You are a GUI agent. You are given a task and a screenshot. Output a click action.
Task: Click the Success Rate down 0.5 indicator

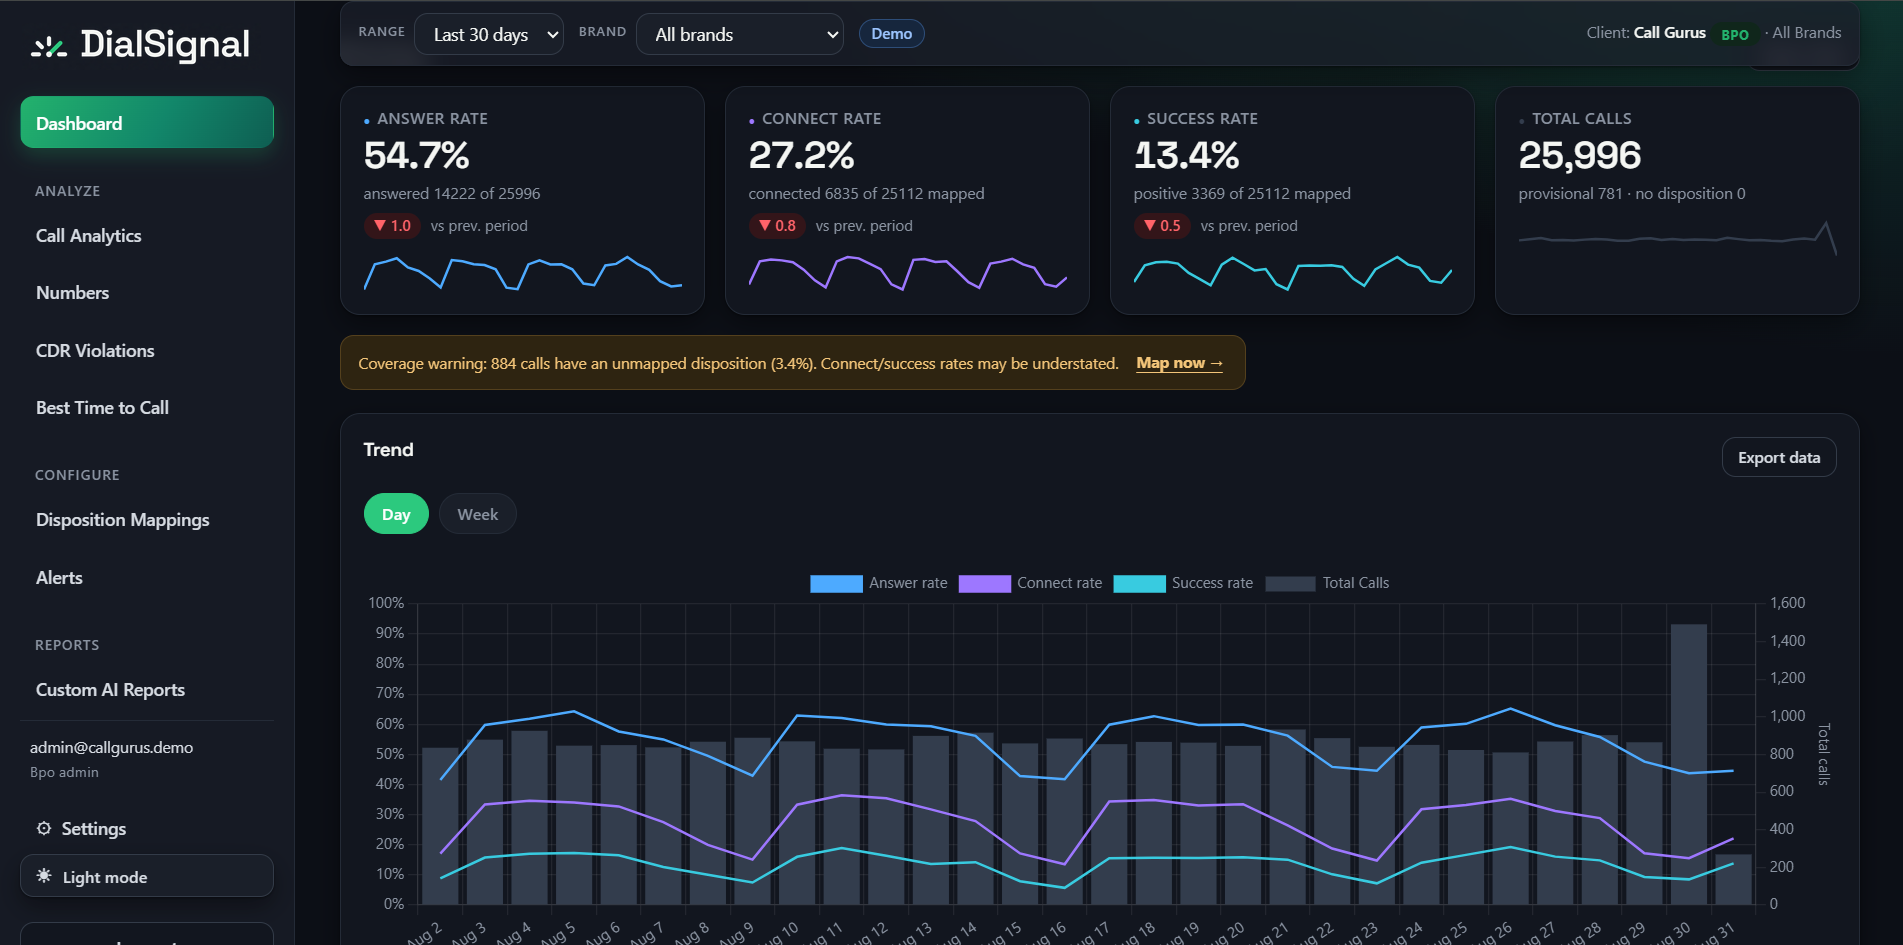tap(1161, 226)
